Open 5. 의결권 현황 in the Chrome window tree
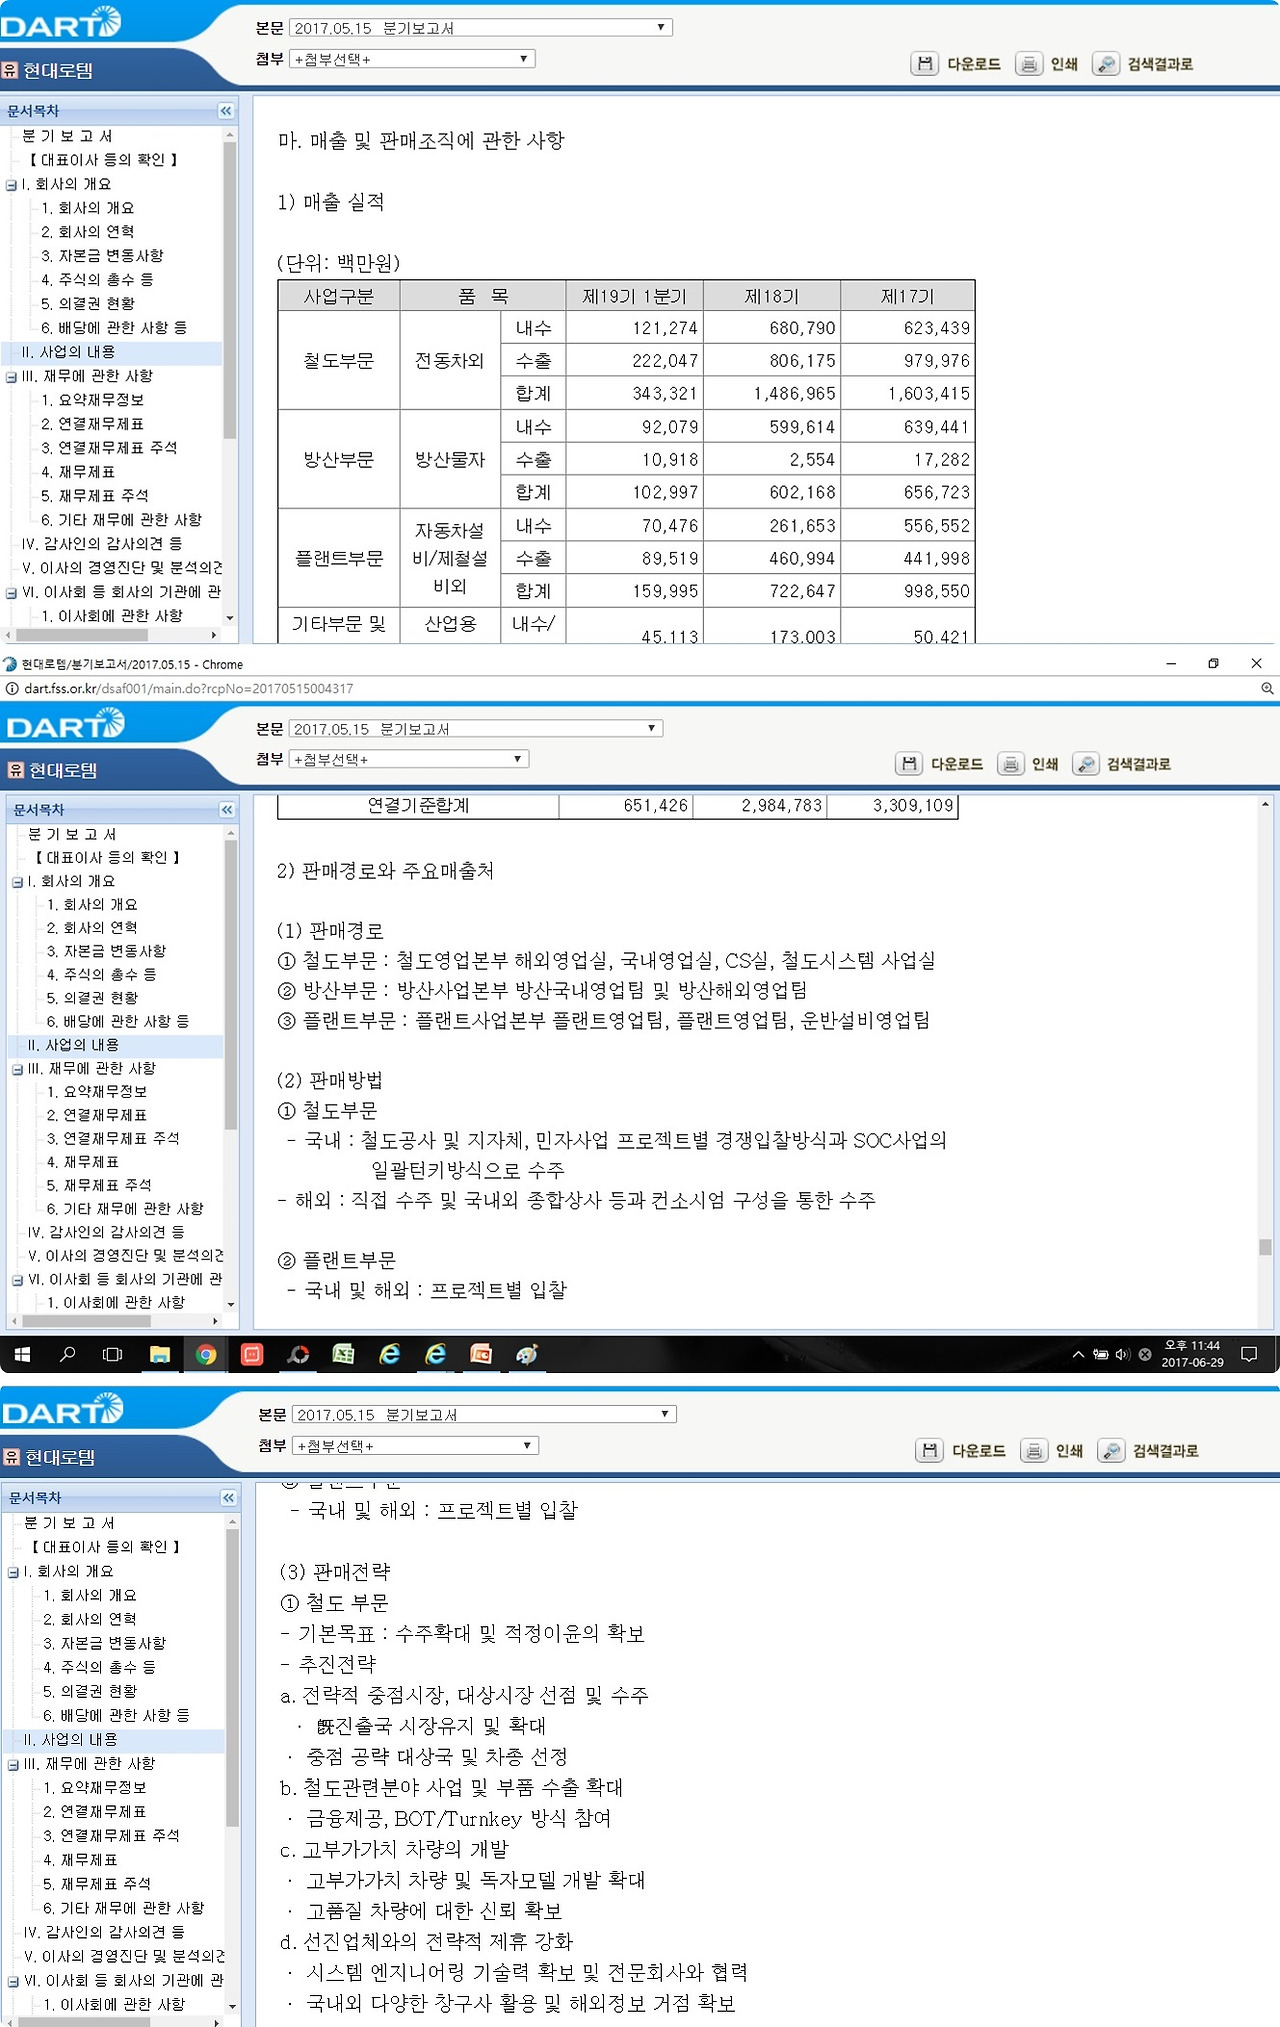The image size is (1280, 2027). click(x=92, y=998)
